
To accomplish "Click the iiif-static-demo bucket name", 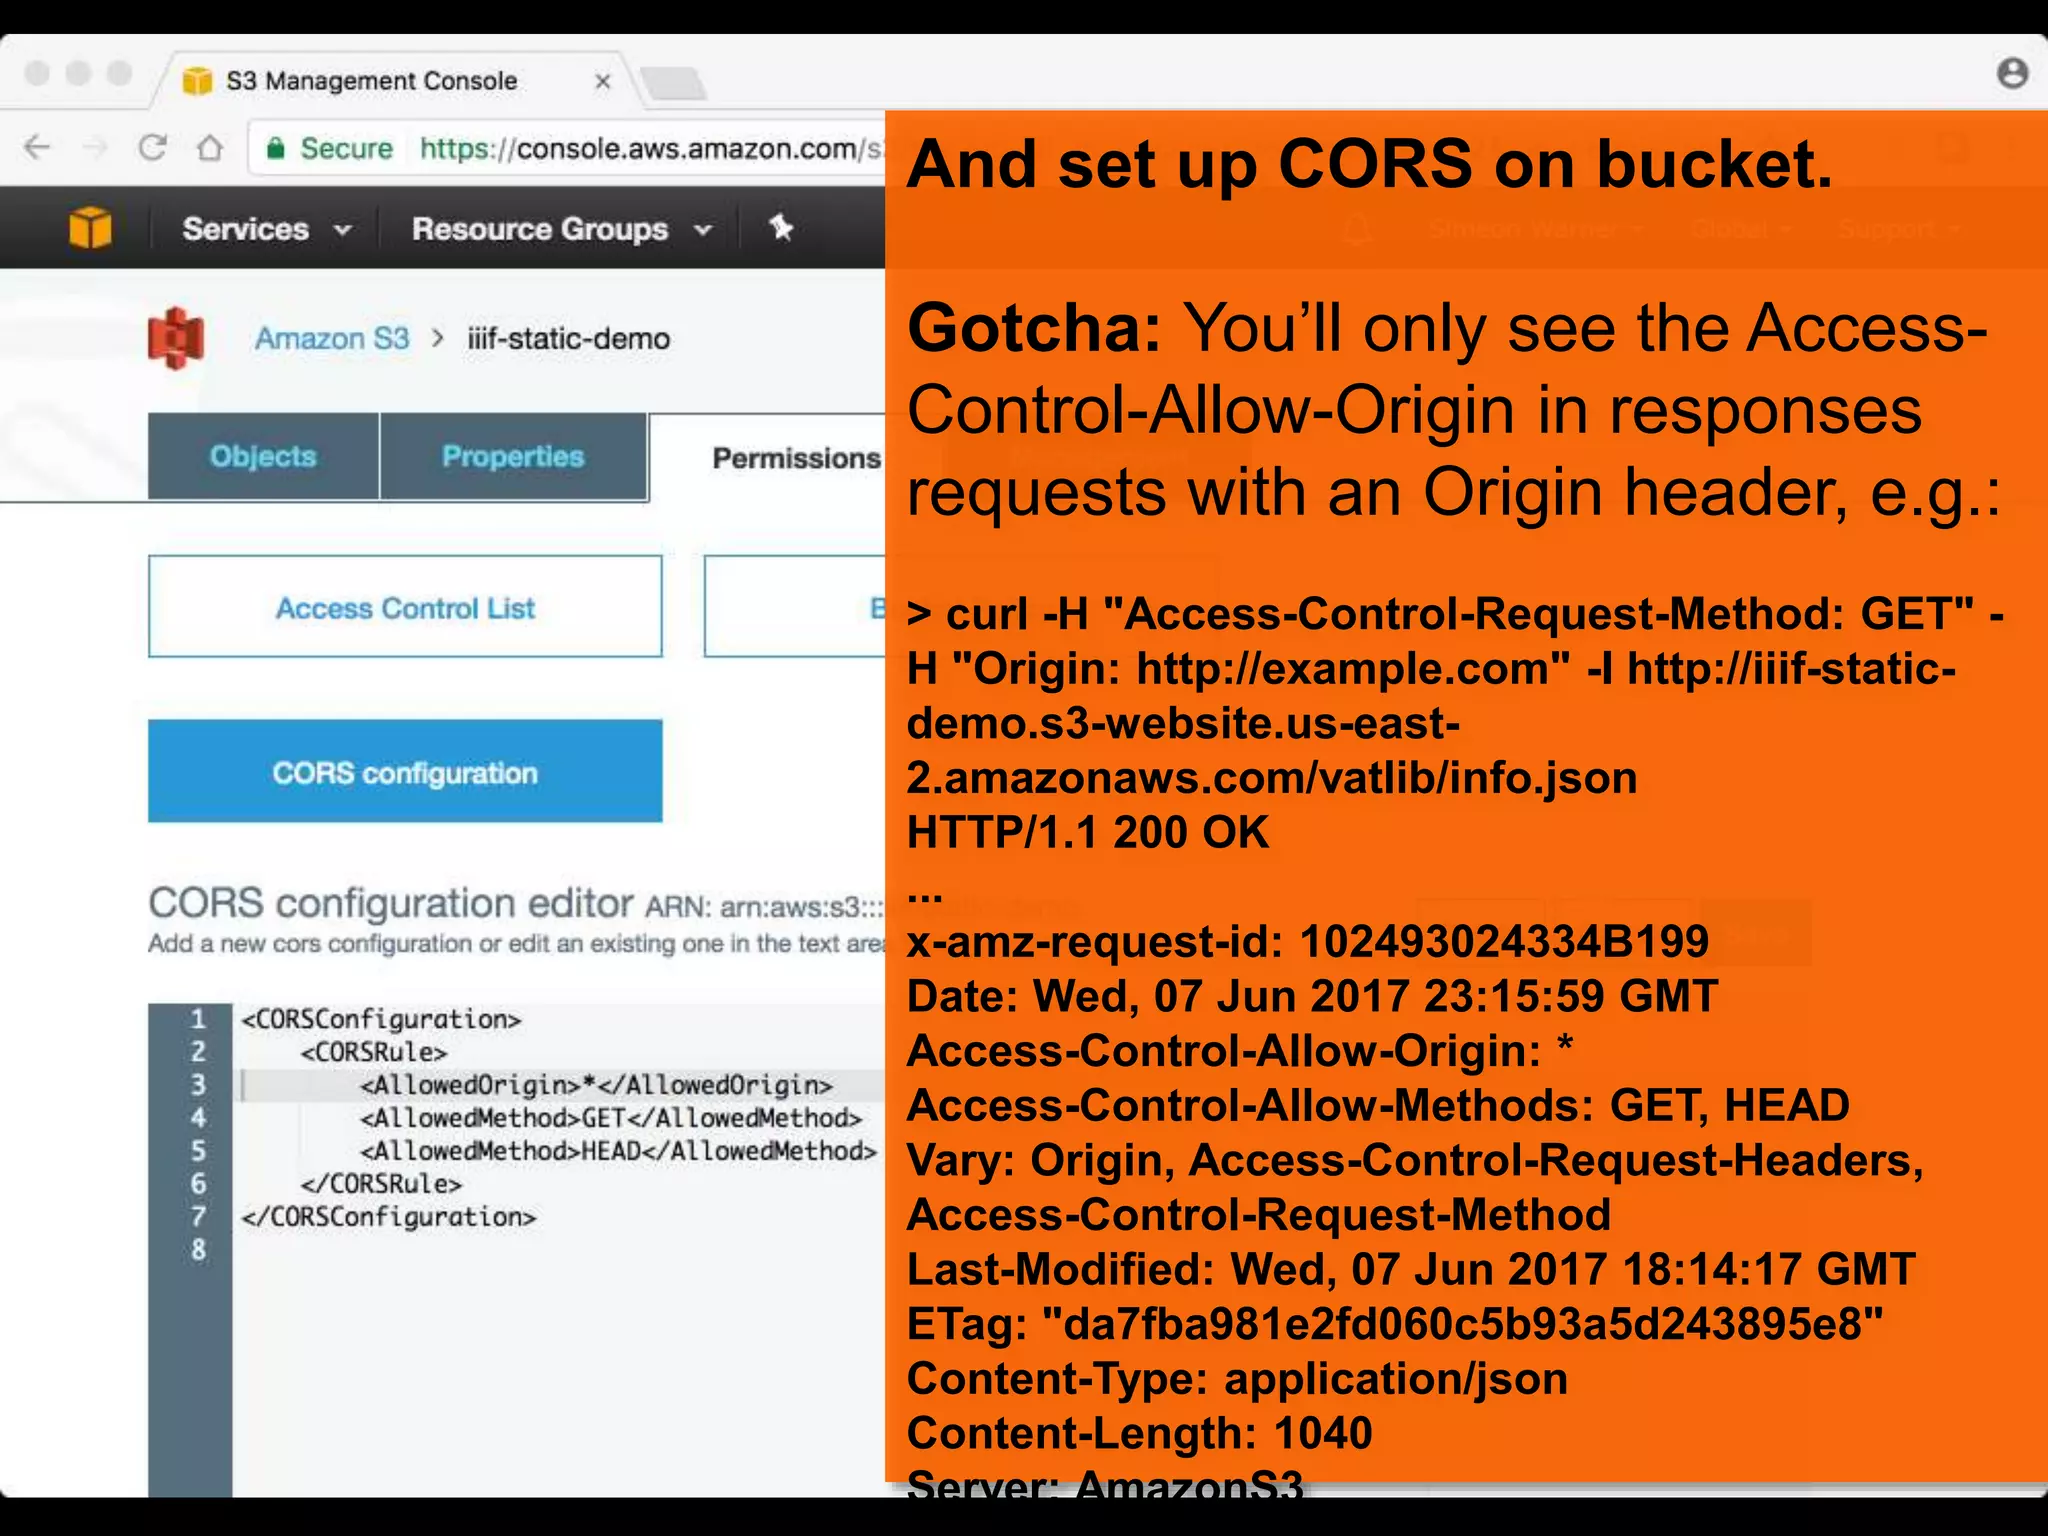I will 568,339.
